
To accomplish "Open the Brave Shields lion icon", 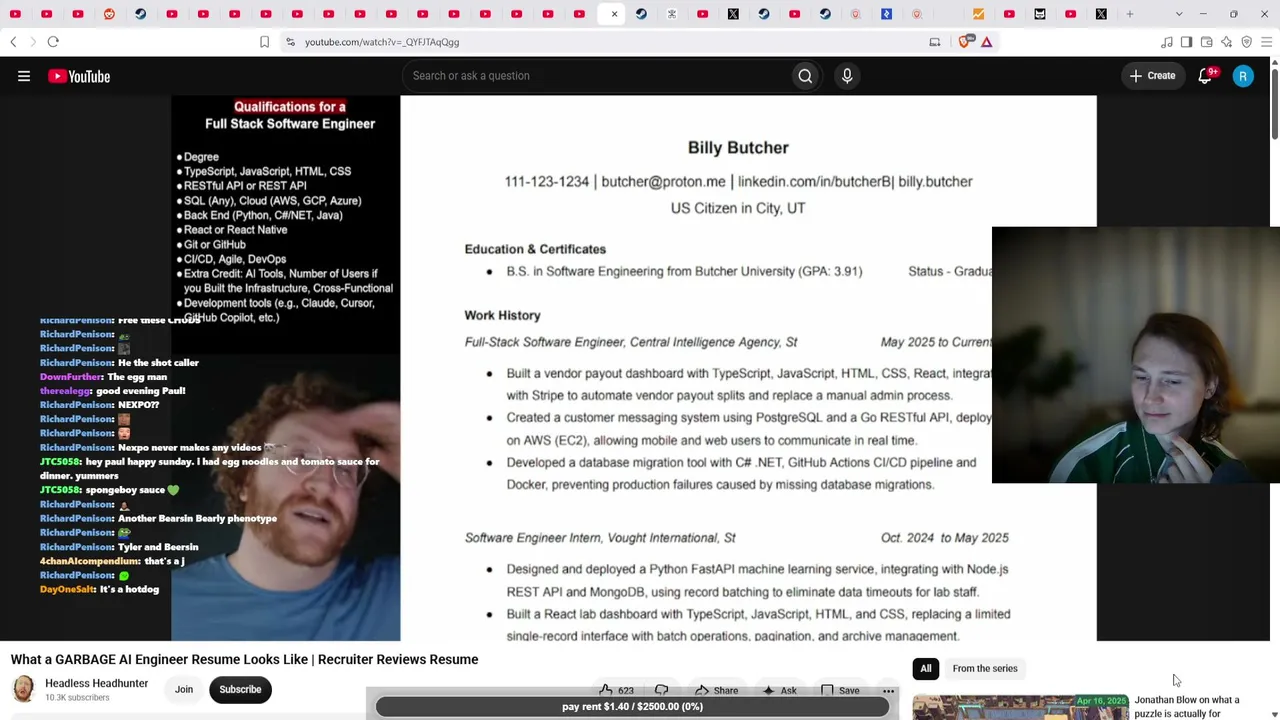I will 965,42.
